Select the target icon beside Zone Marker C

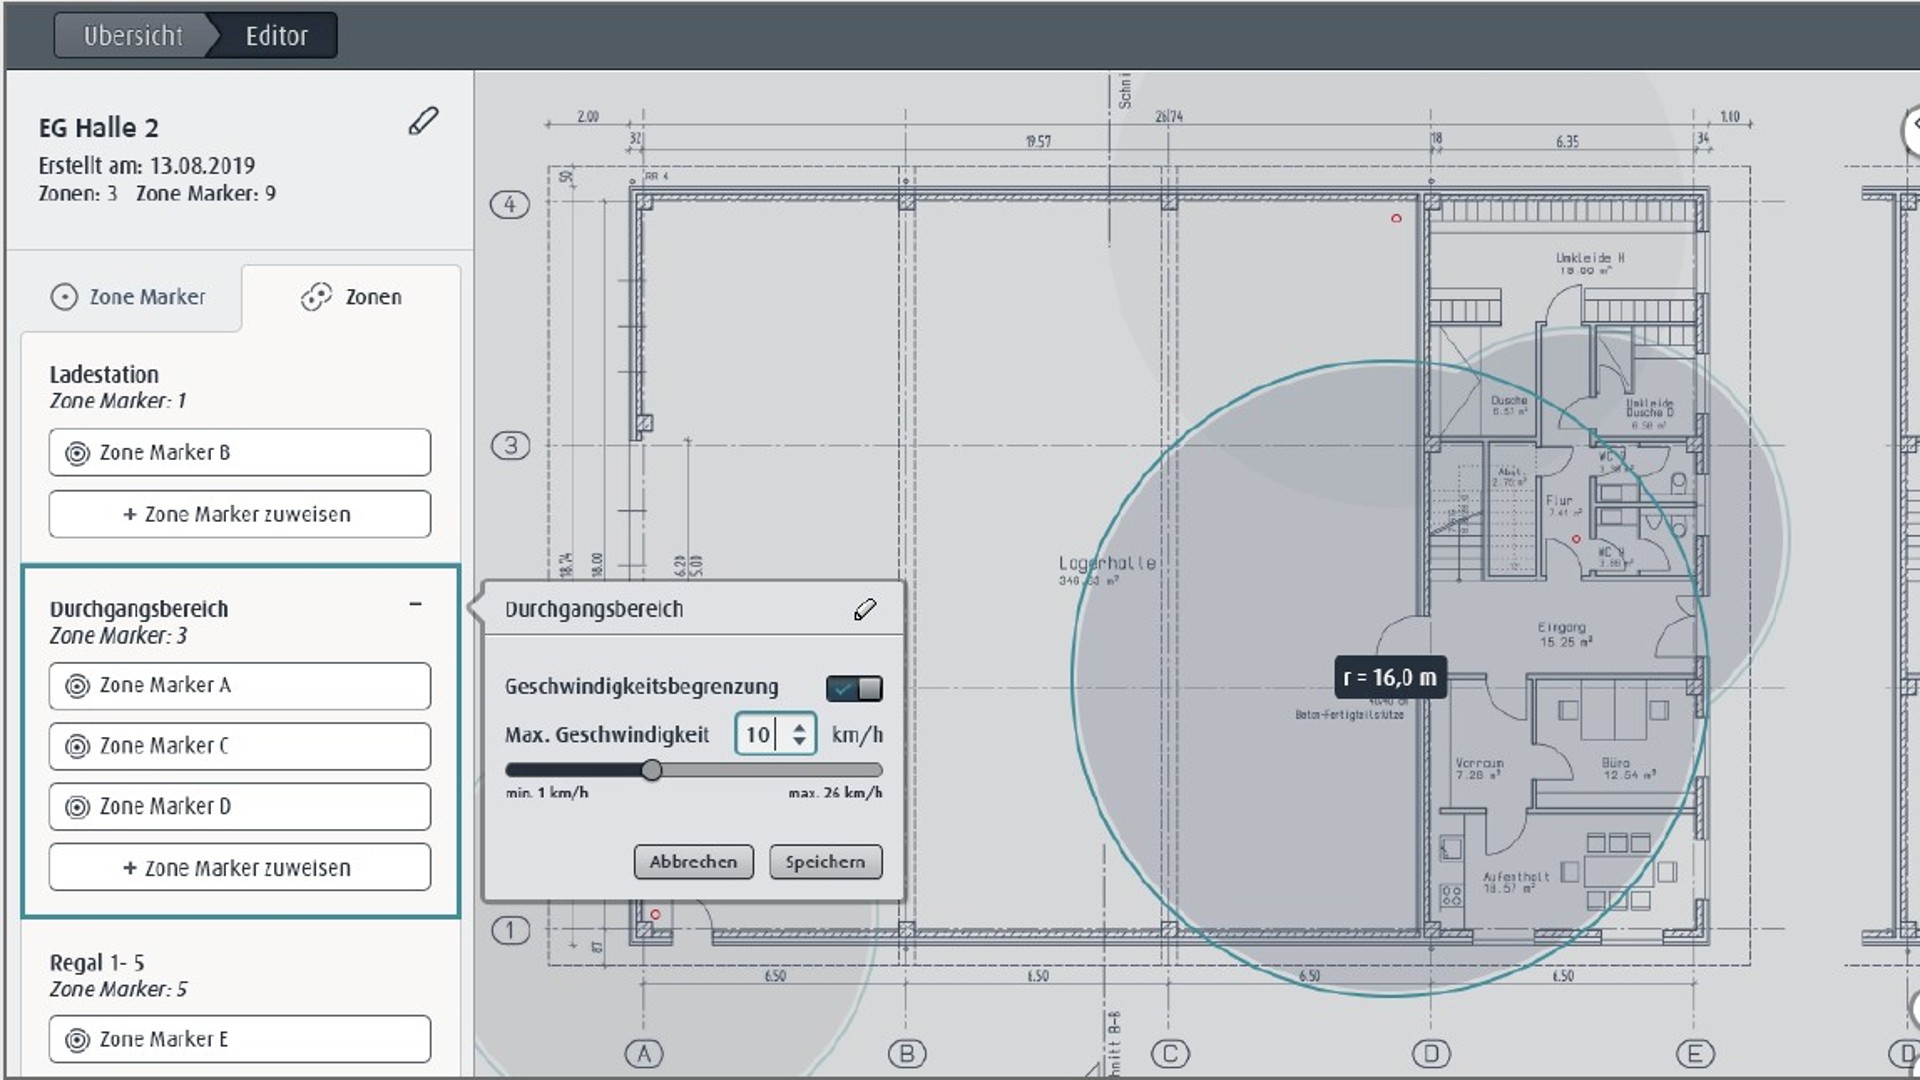pos(75,746)
